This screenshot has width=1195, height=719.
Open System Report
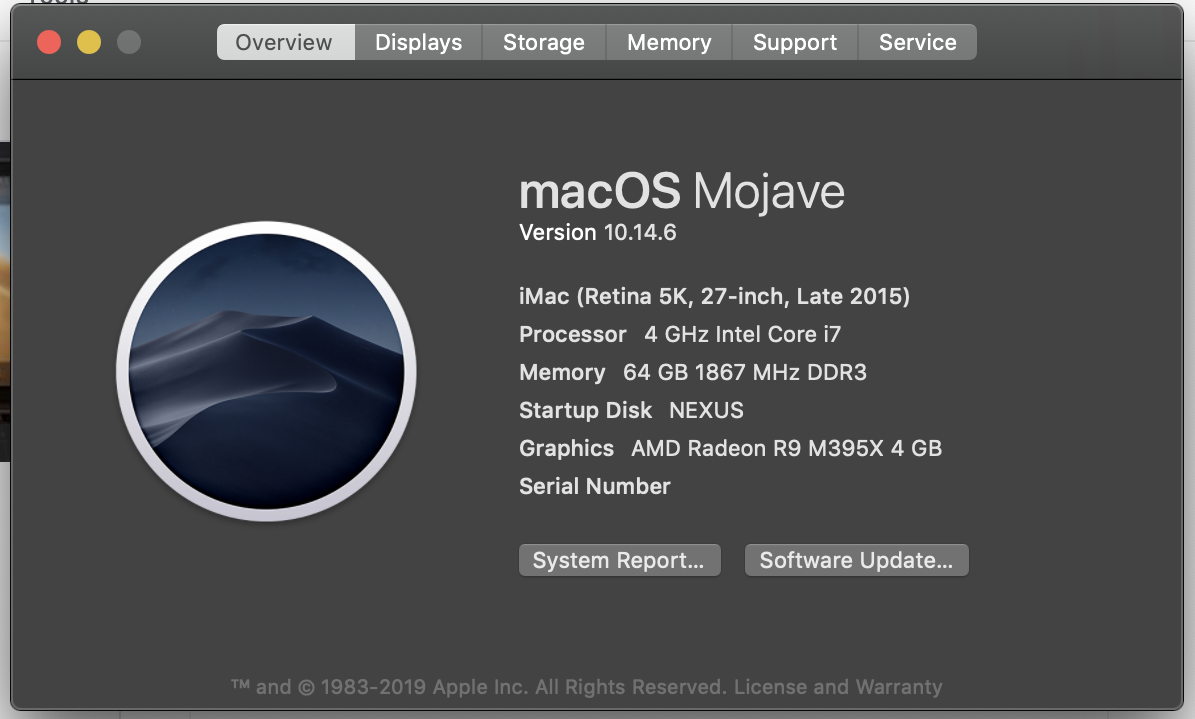click(619, 560)
